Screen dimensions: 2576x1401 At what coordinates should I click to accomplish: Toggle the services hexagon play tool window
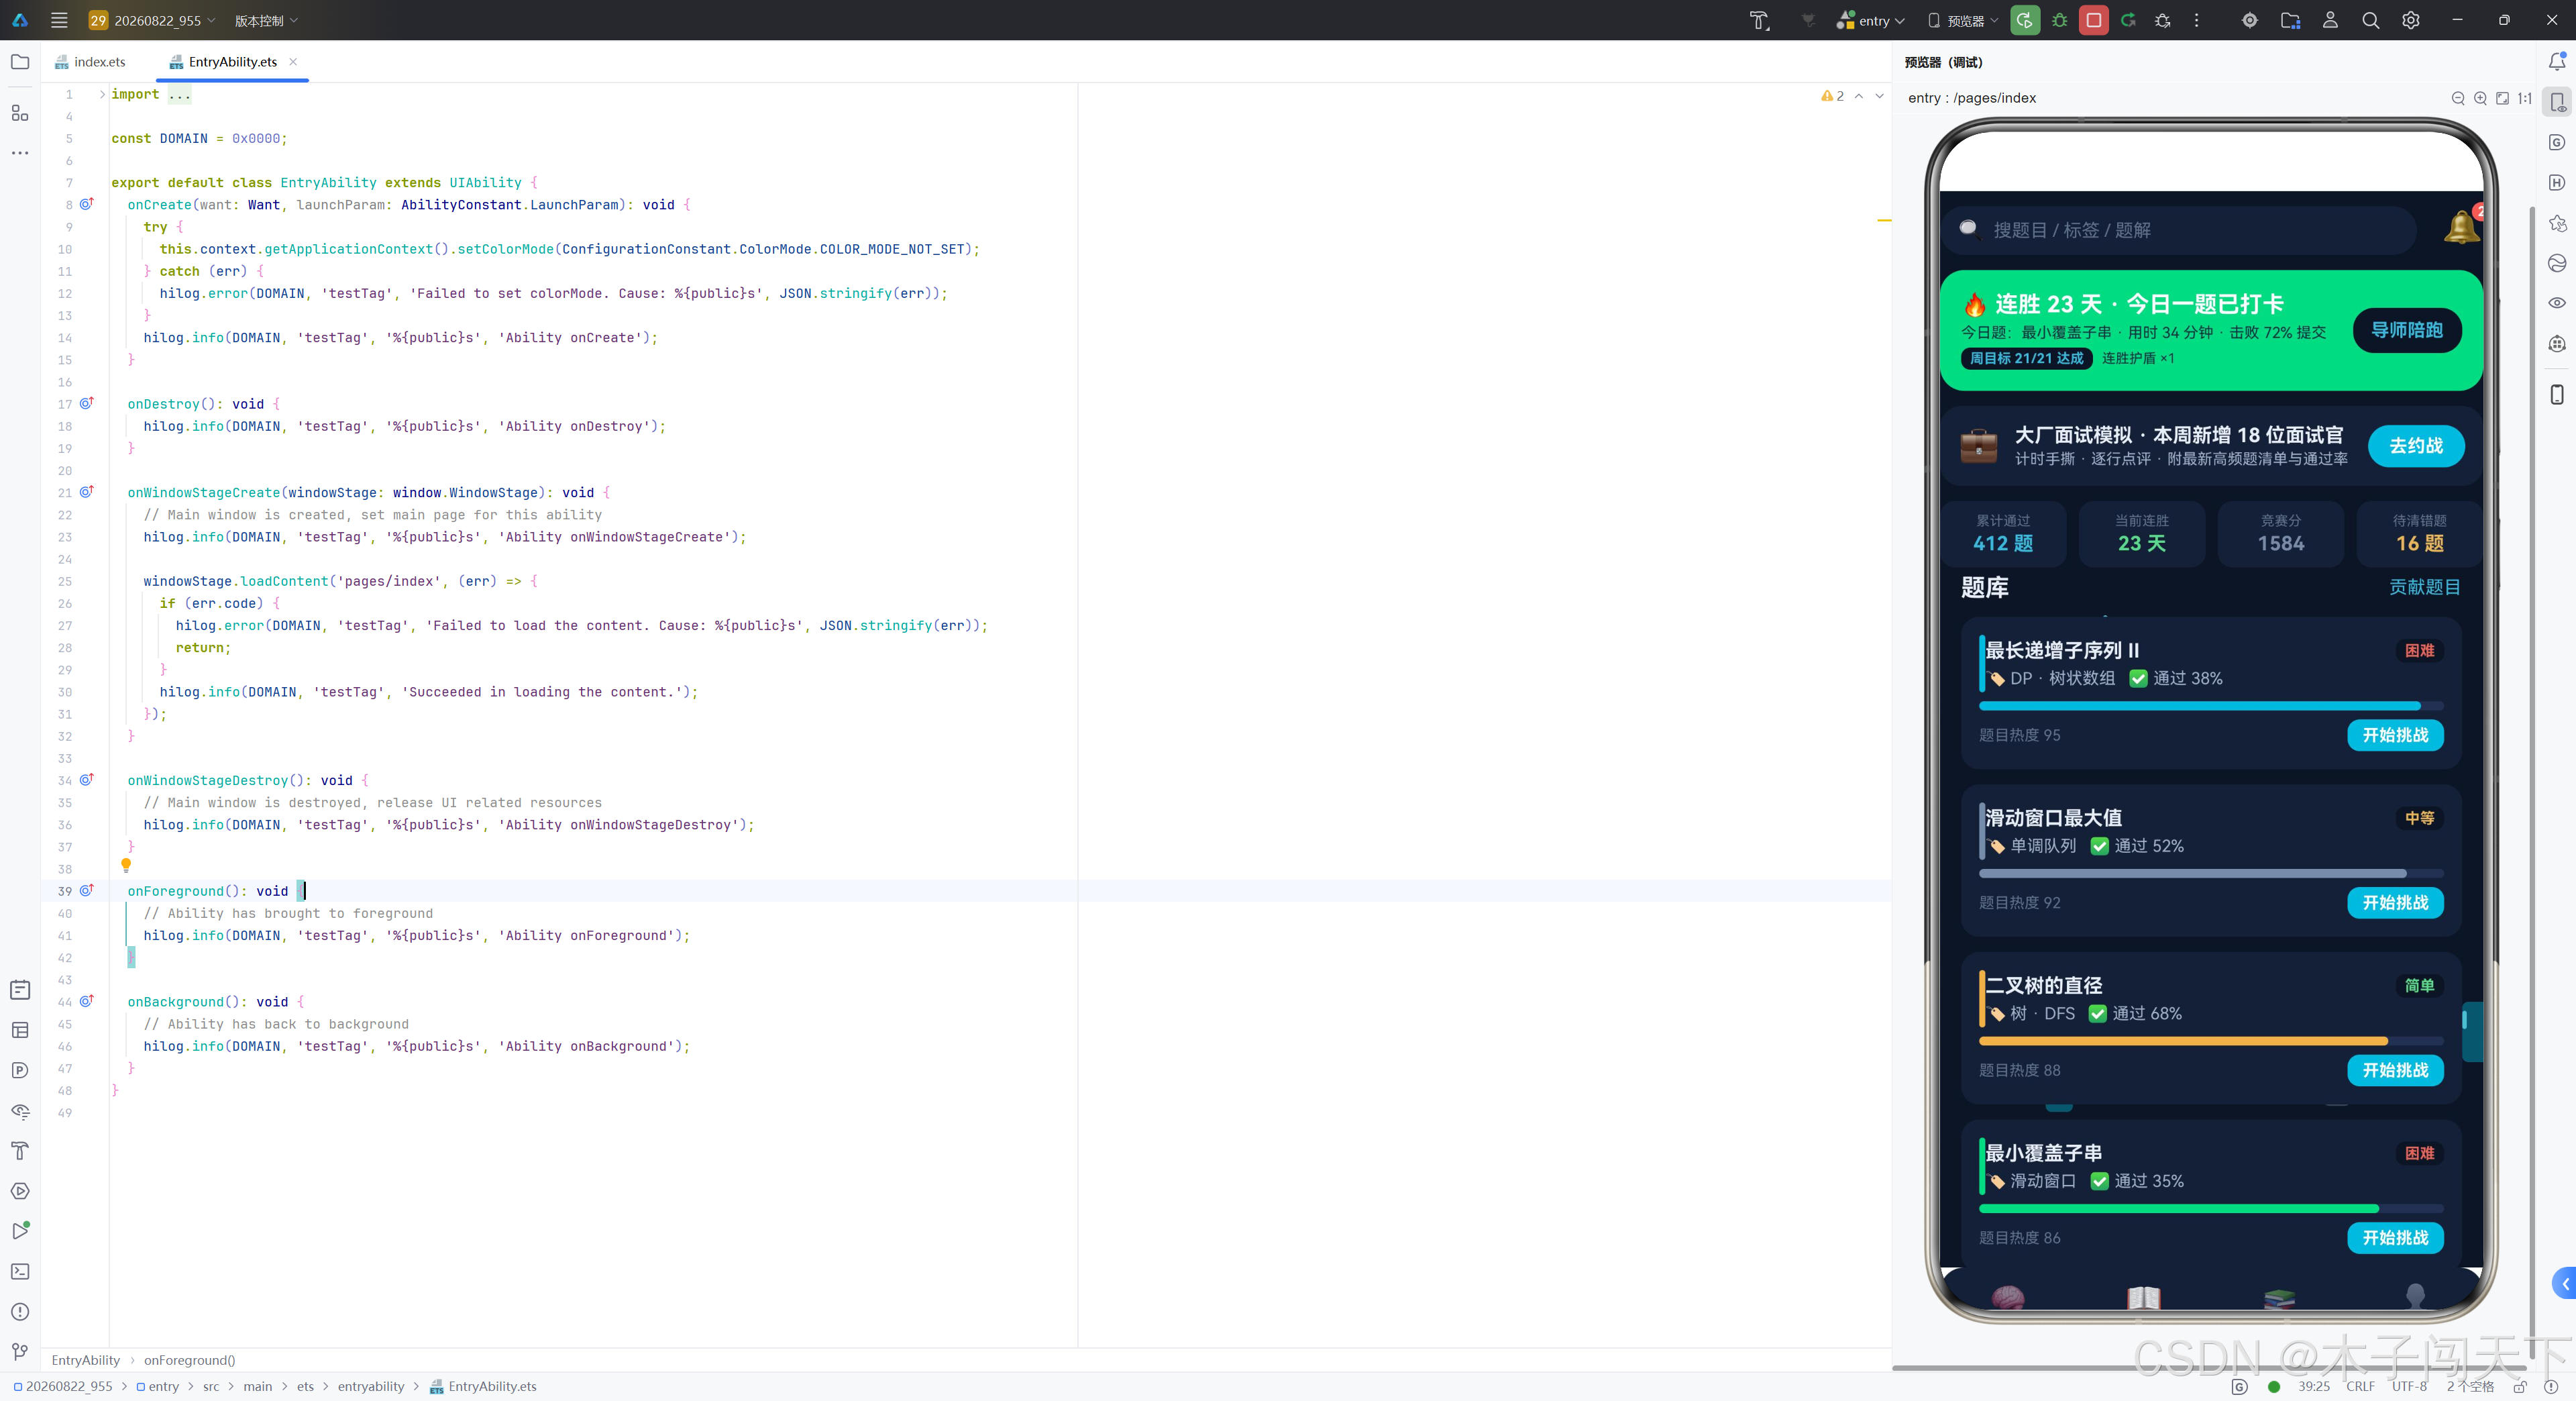20,1190
